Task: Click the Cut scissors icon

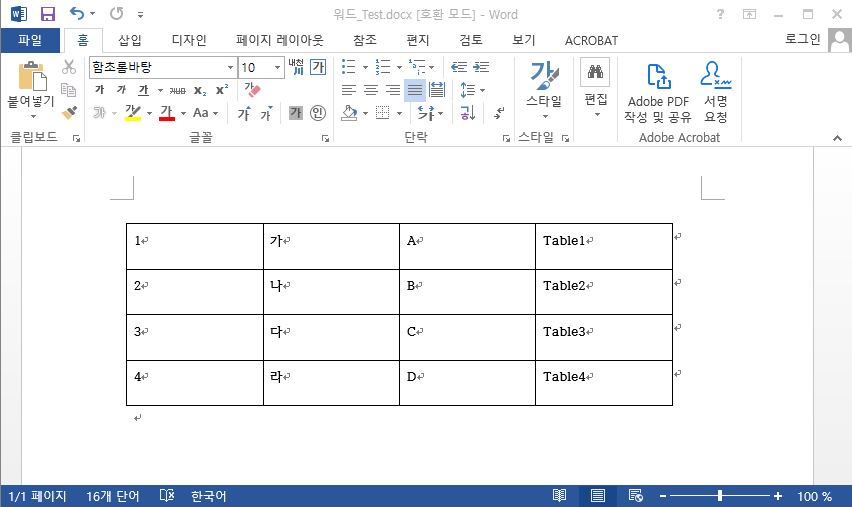Action: click(68, 67)
